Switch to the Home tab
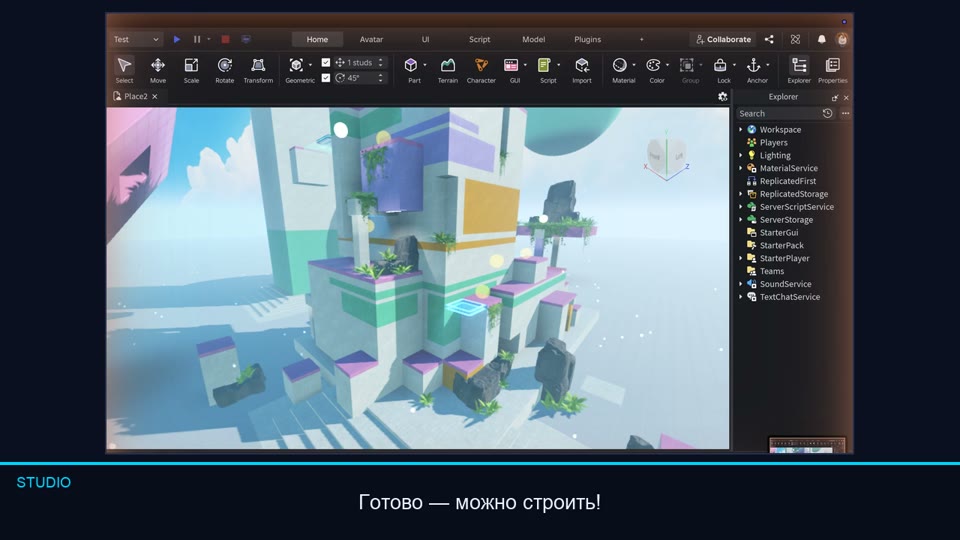This screenshot has height=540, width=960. point(317,39)
